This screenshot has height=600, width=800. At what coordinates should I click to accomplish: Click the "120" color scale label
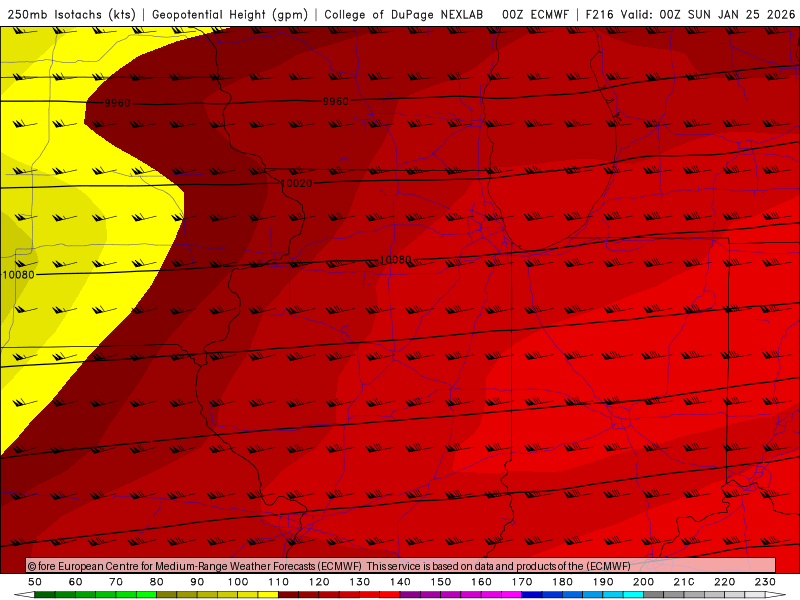(319, 582)
